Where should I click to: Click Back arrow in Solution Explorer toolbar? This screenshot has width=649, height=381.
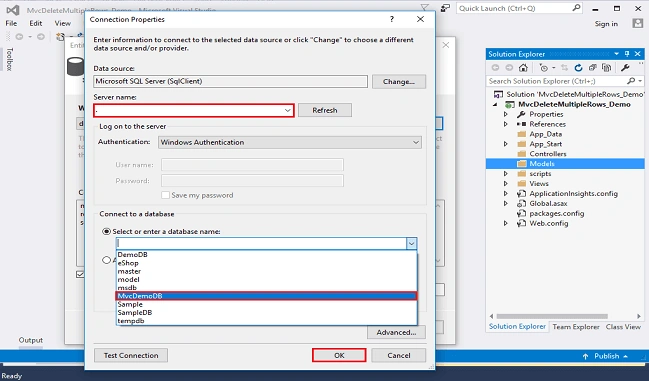(495, 67)
